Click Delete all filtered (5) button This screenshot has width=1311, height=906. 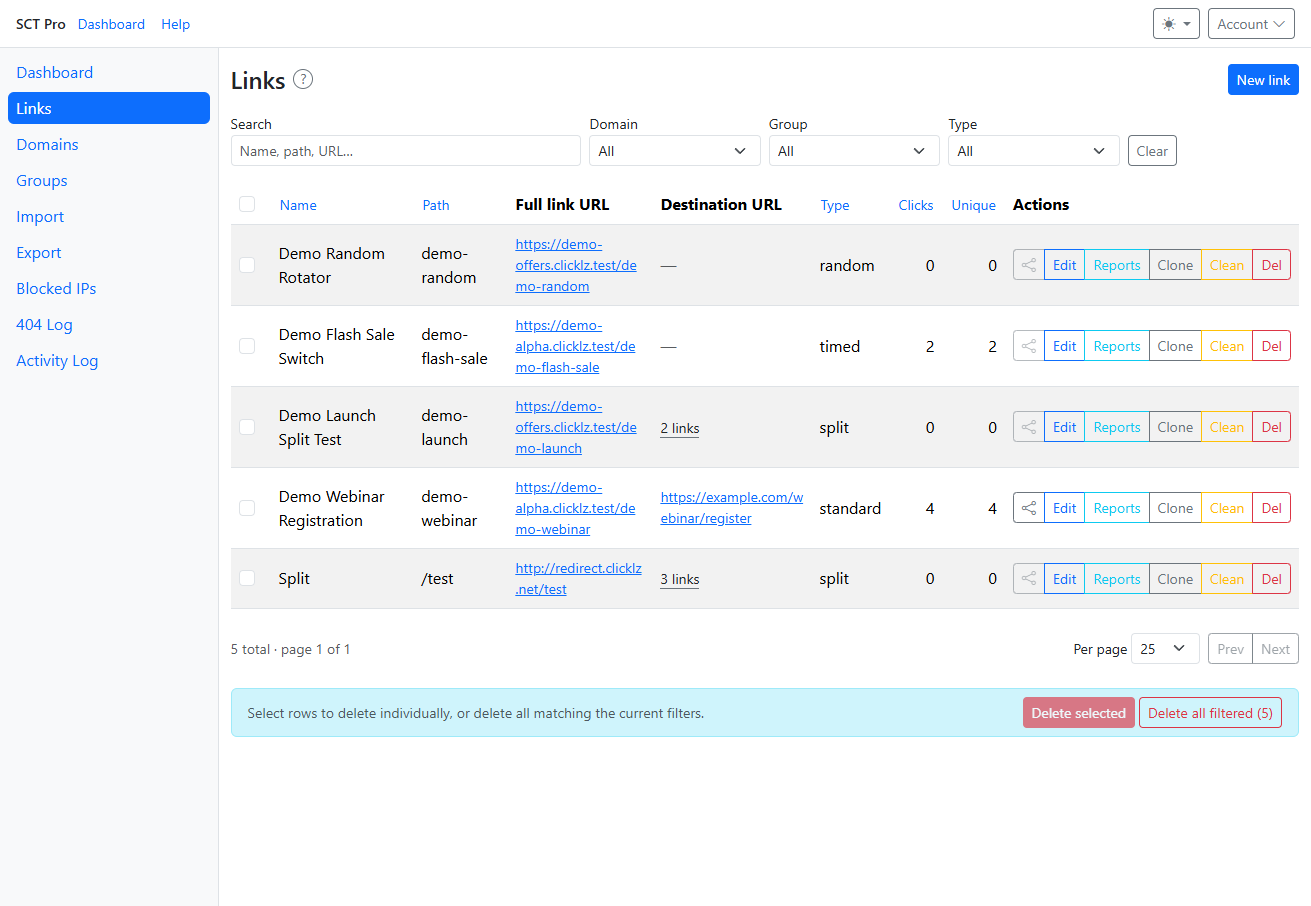pyautogui.click(x=1210, y=713)
